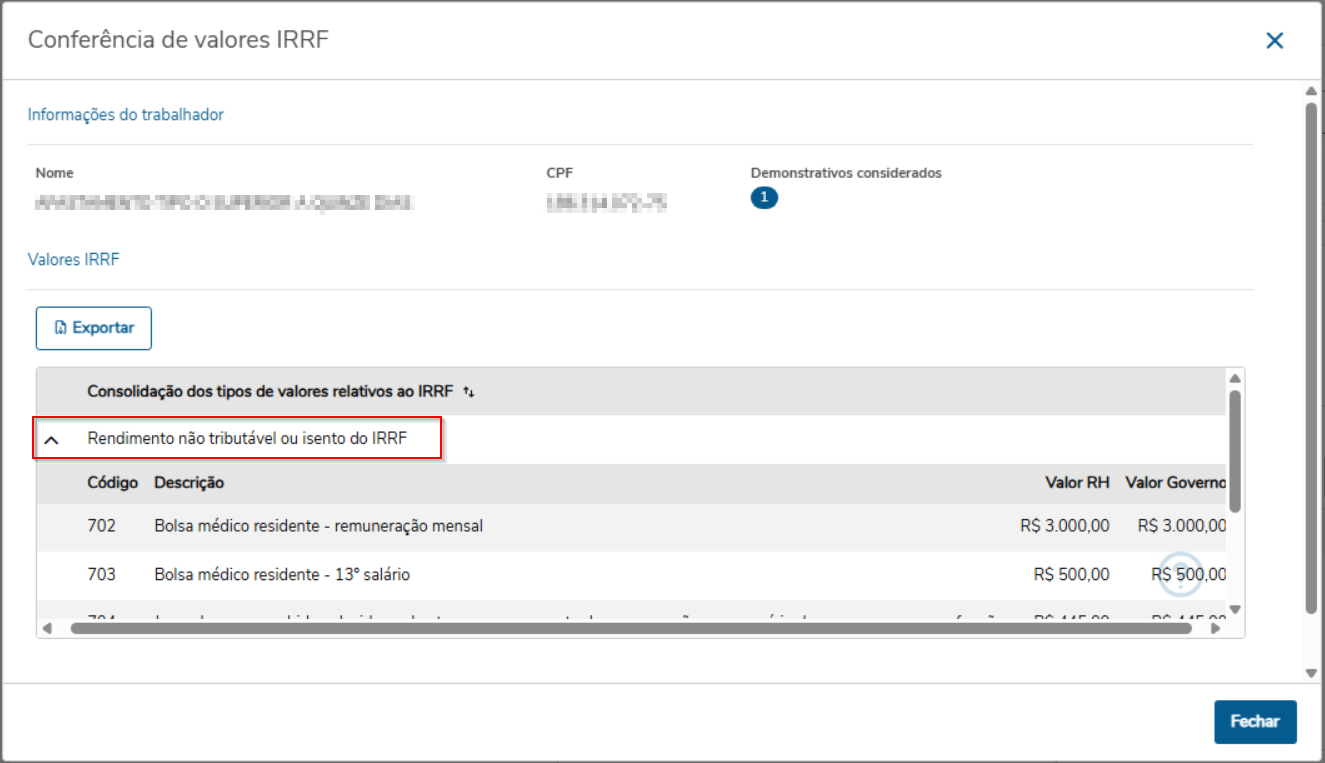The image size is (1325, 763).
Task: Click 'Bolsa médico residente - 13° salário'
Action: coord(282,575)
